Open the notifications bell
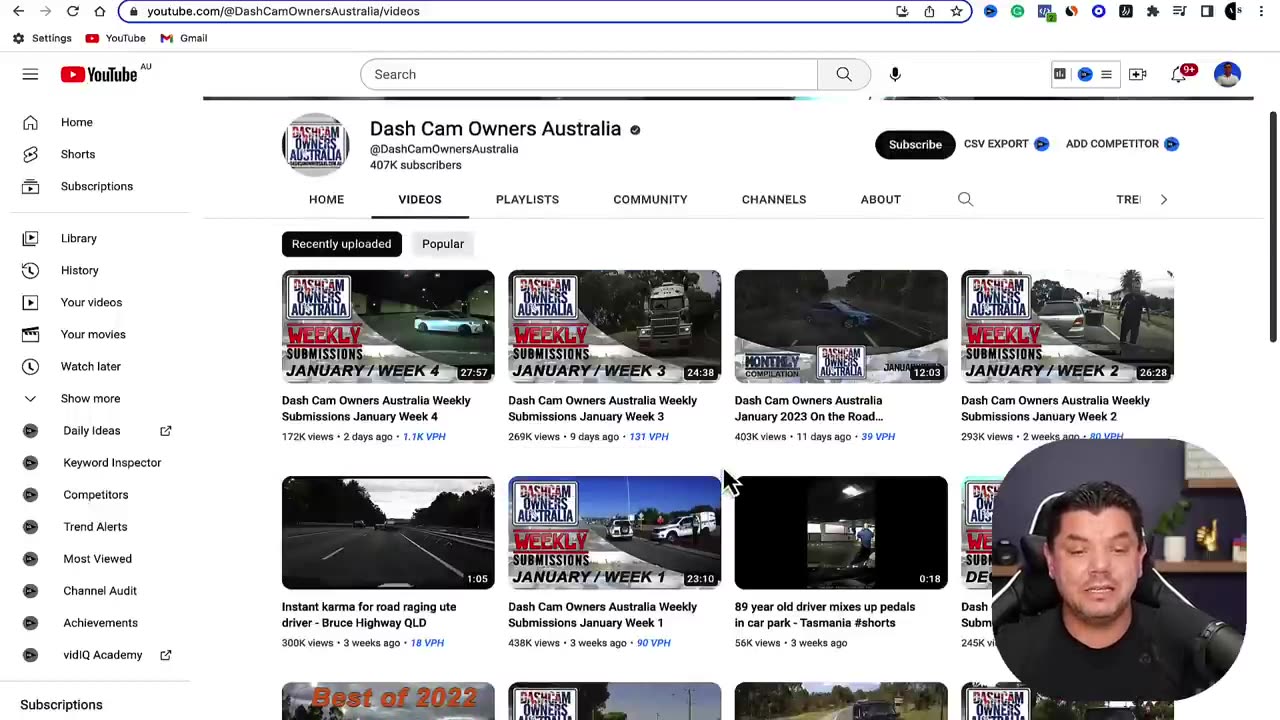This screenshot has width=1280, height=720. coord(1179,75)
